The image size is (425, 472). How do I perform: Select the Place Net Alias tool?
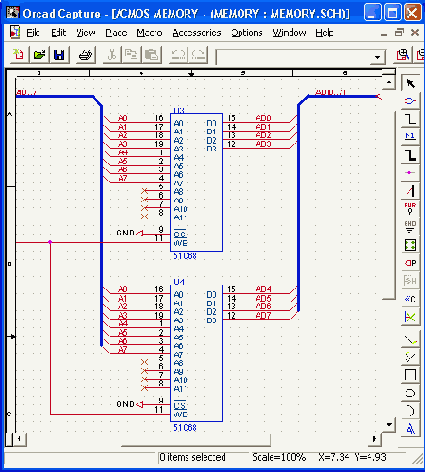pos(410,136)
